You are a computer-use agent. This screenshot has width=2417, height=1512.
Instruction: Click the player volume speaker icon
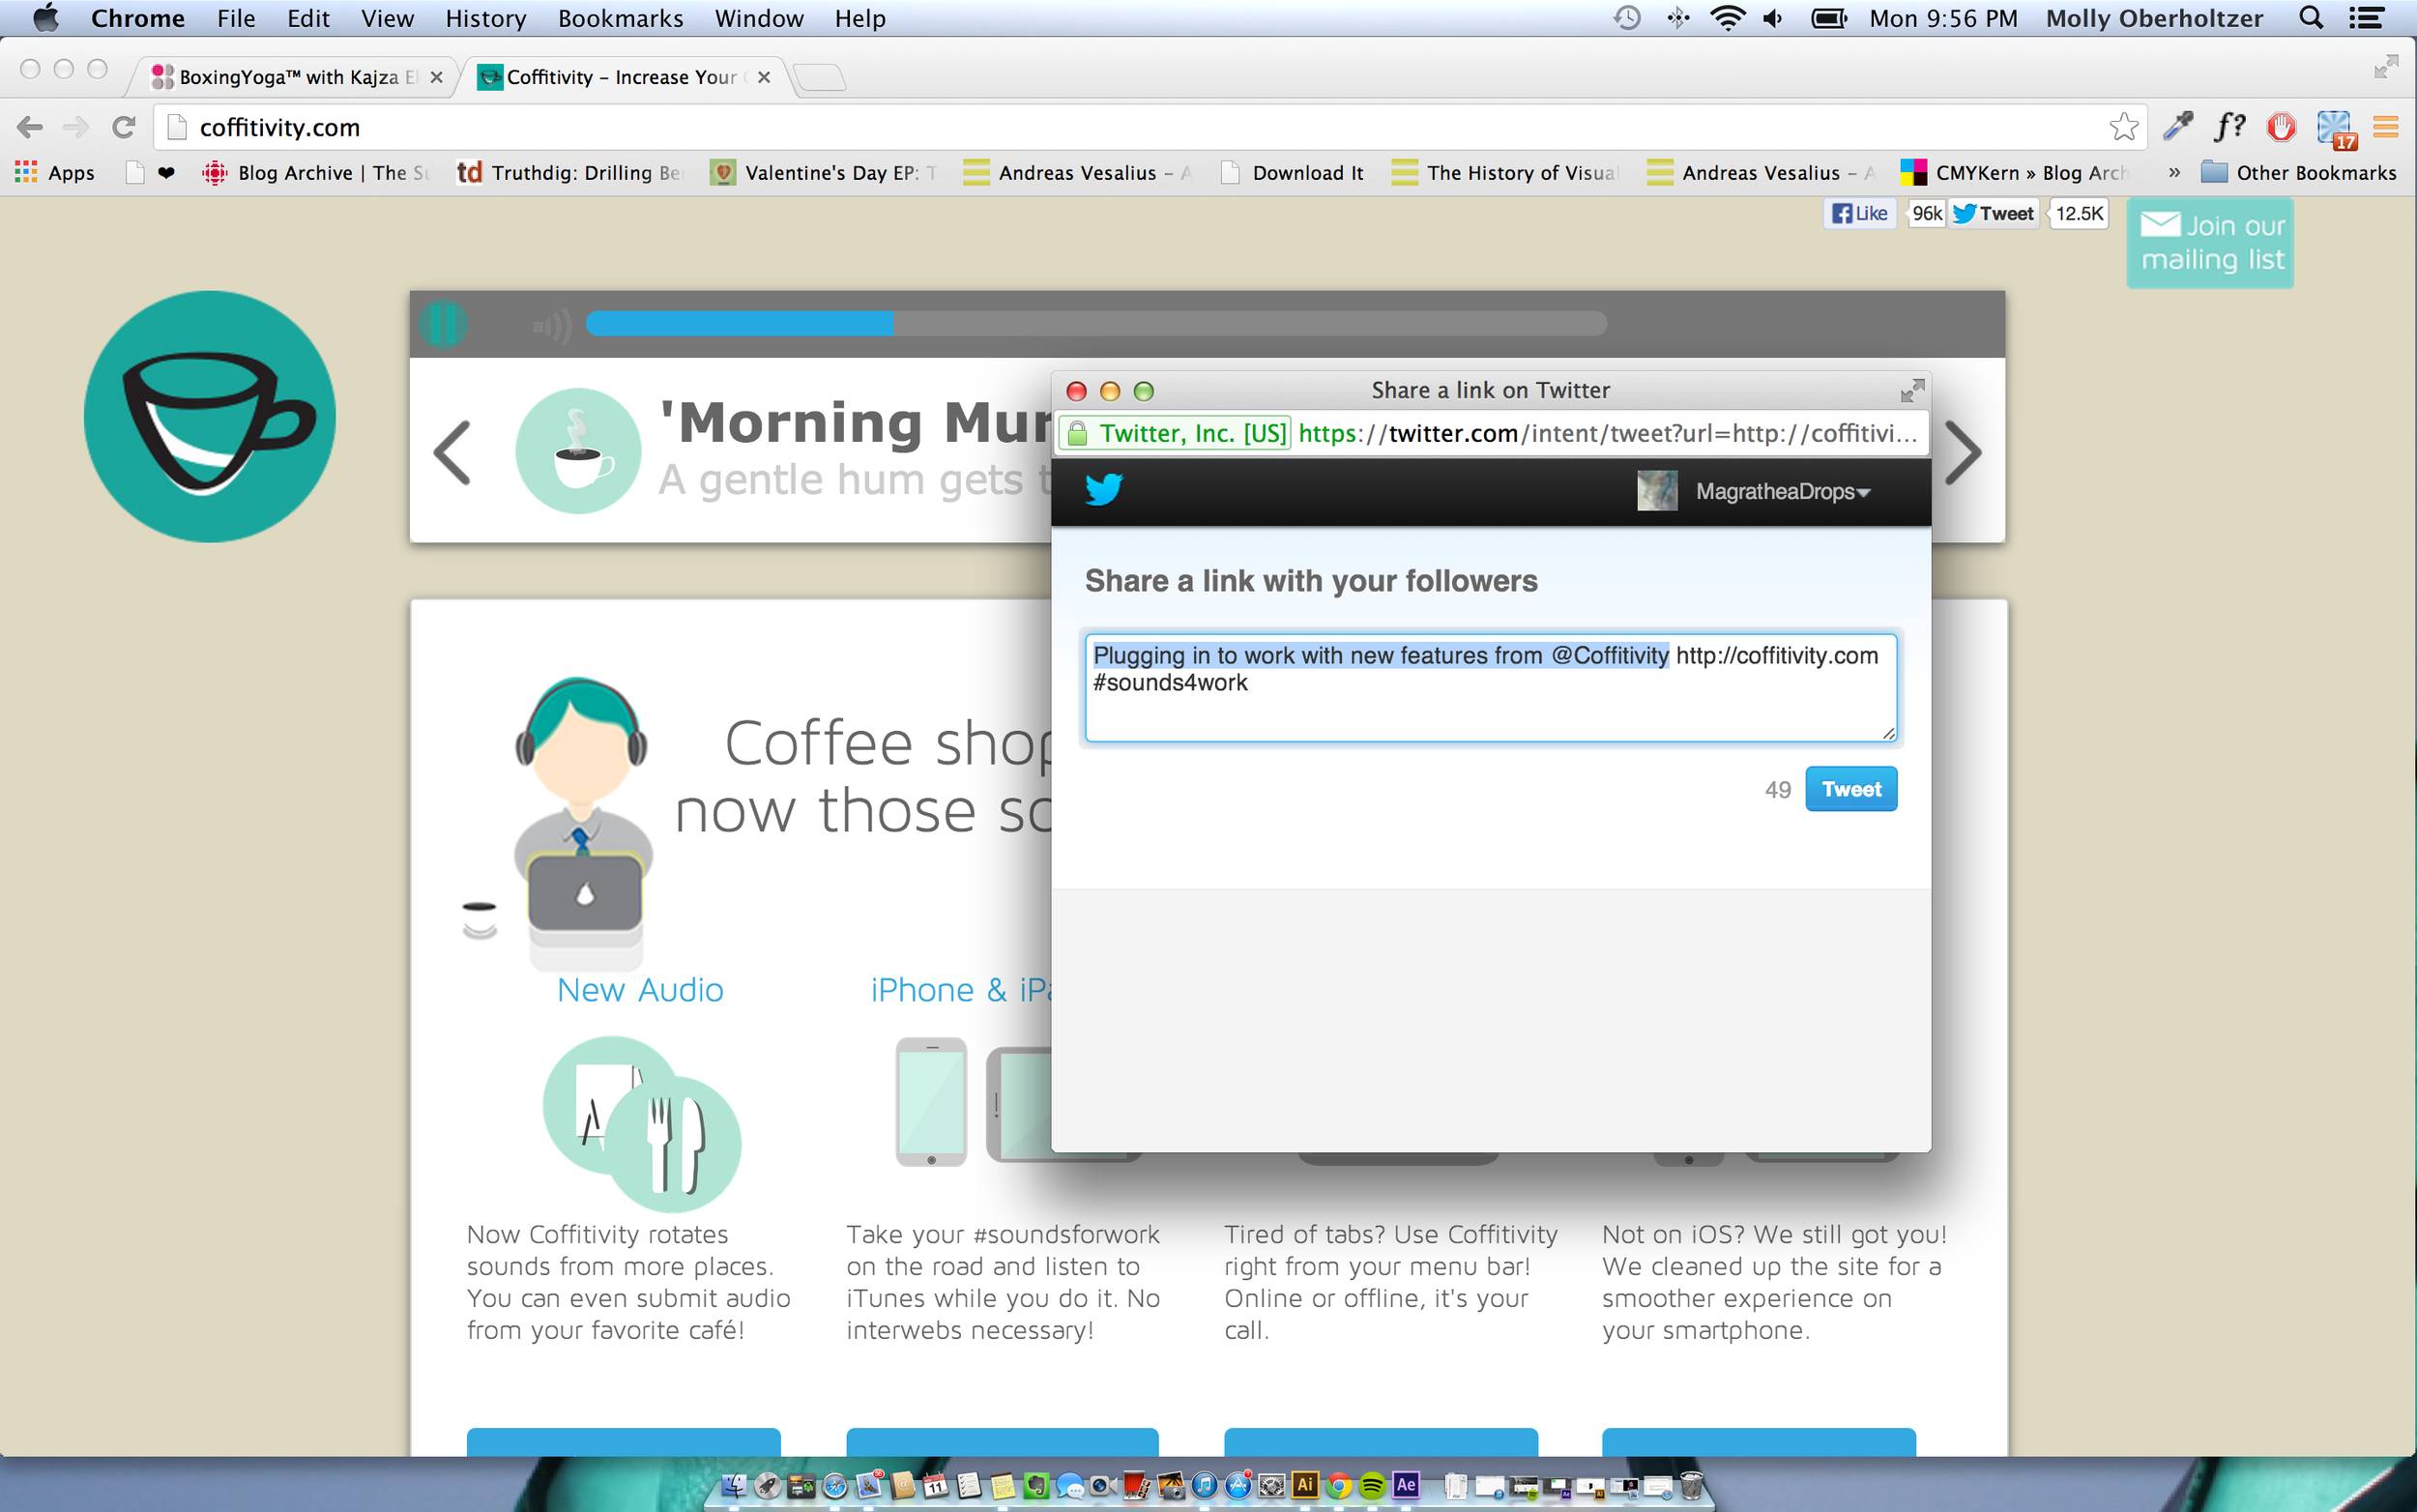point(551,325)
